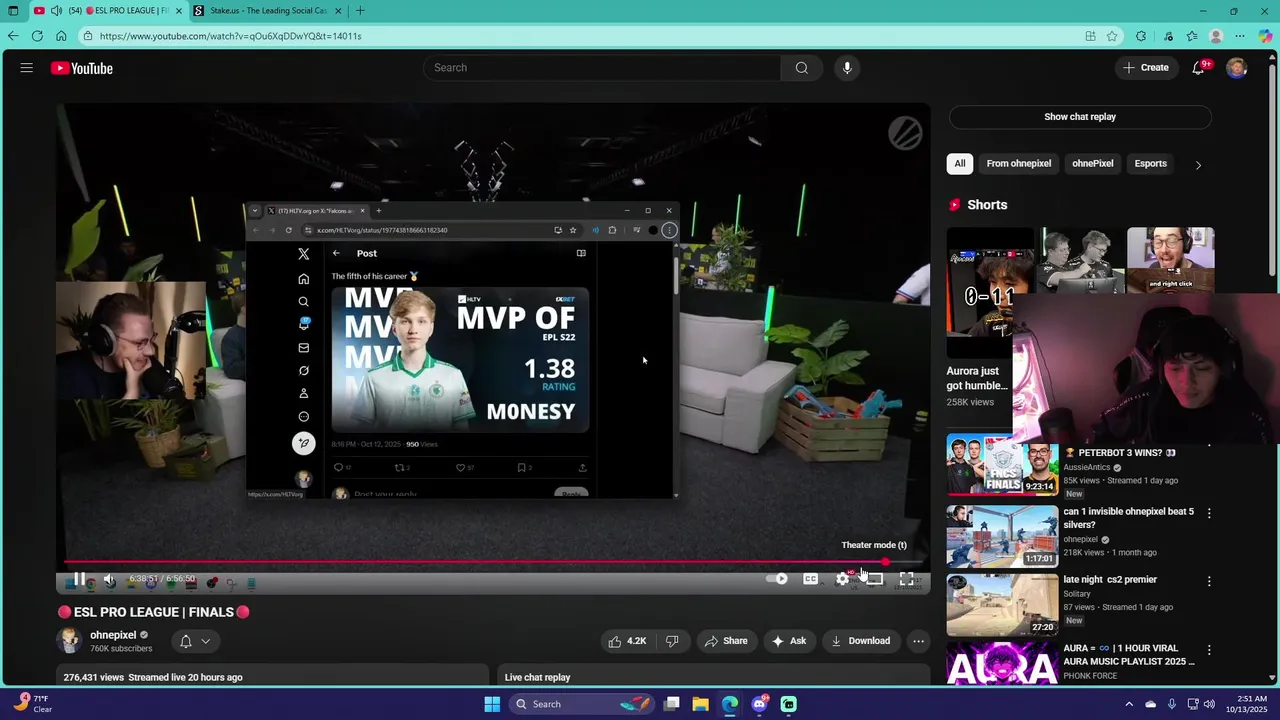Screen dimensions: 1280x720
Task: Open the favorites list icon
Action: coord(1192,36)
